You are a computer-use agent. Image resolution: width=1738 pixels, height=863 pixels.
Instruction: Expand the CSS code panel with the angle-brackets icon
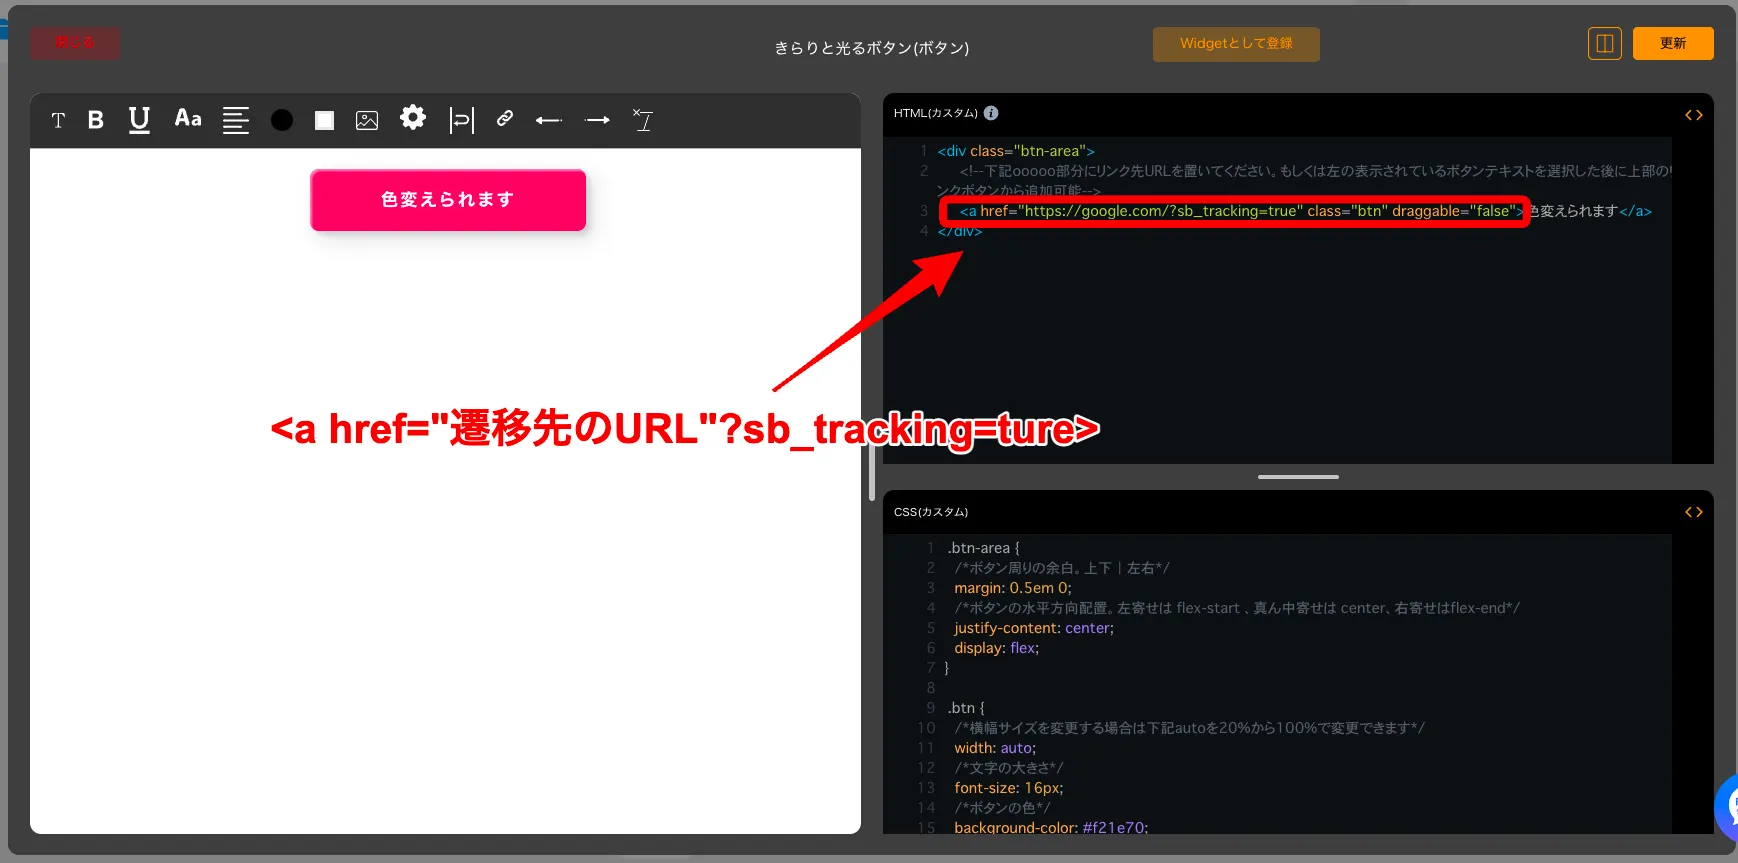(x=1693, y=512)
